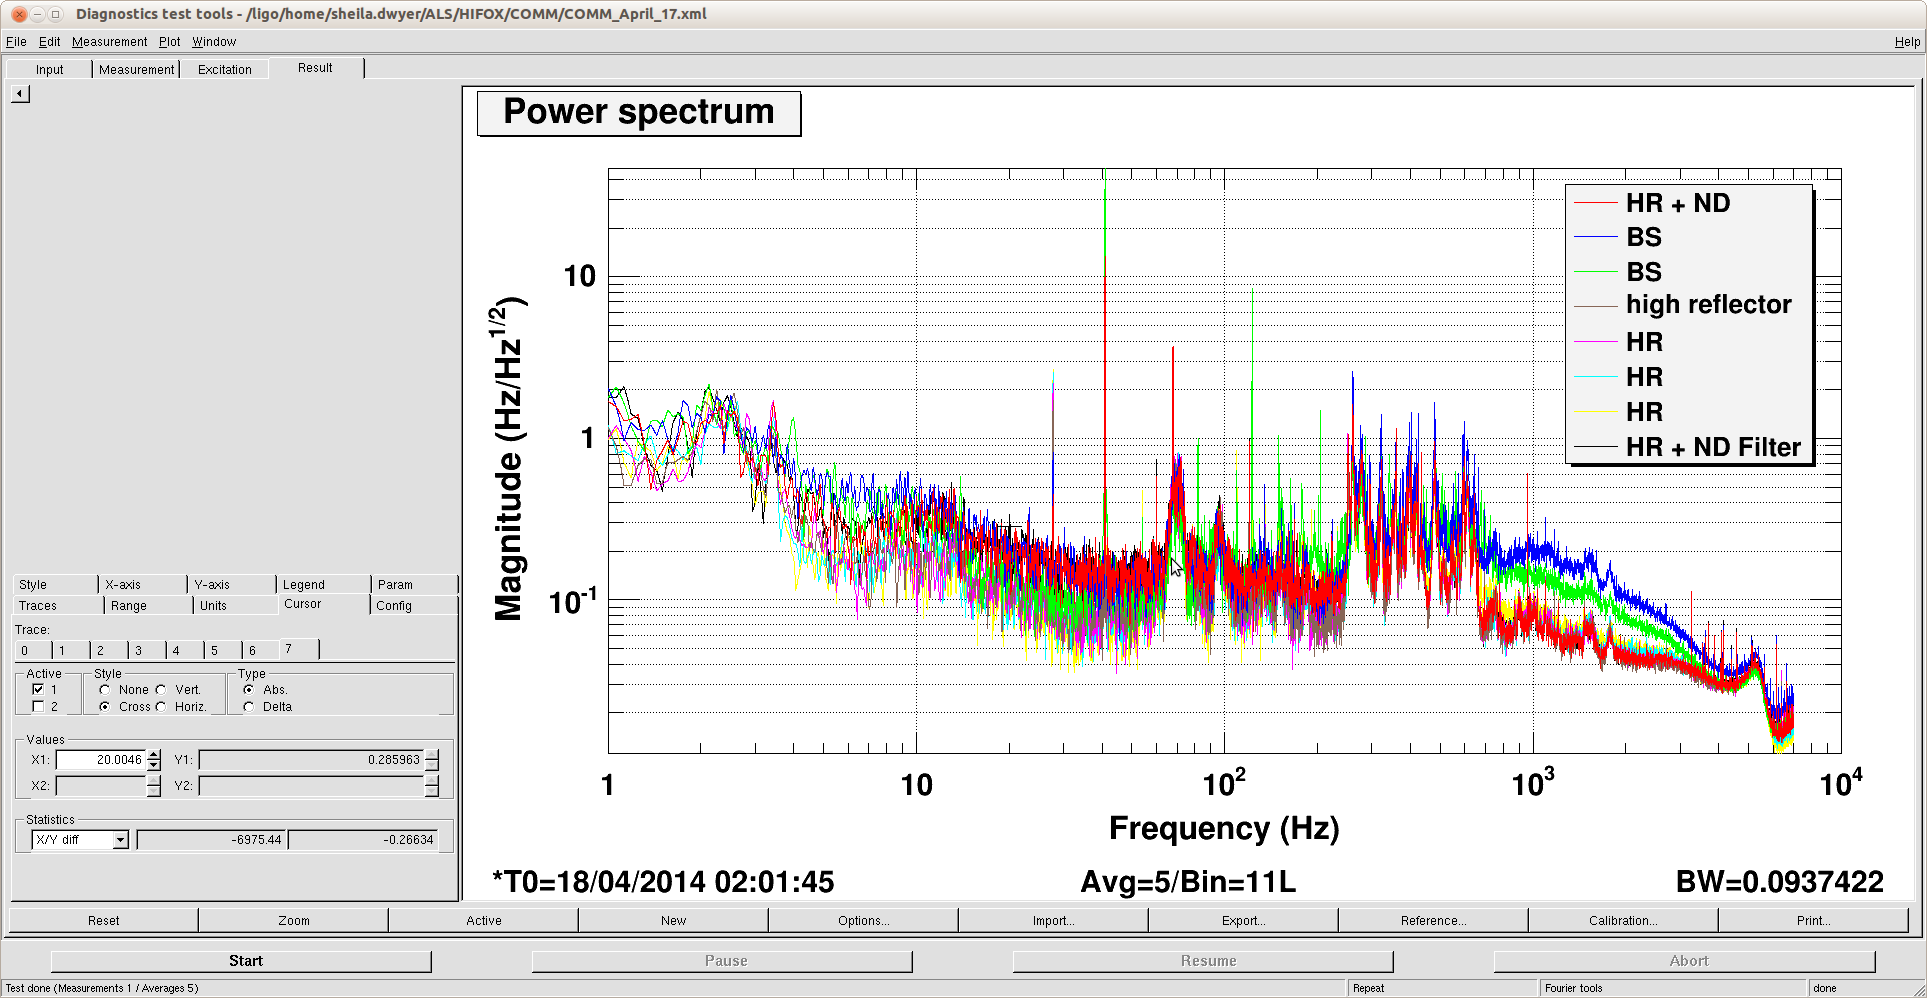The width and height of the screenshot is (1927, 998).
Task: Enable Active cursor 2 checkbox
Action: pyautogui.click(x=38, y=707)
